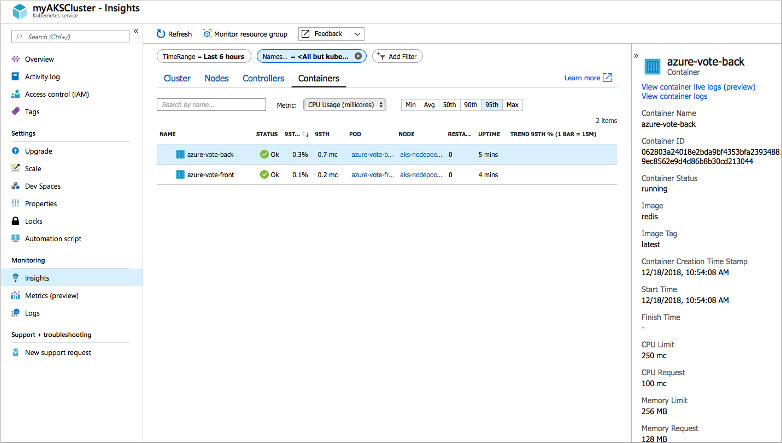Open the Properties icon in the sidebar

[x=15, y=203]
